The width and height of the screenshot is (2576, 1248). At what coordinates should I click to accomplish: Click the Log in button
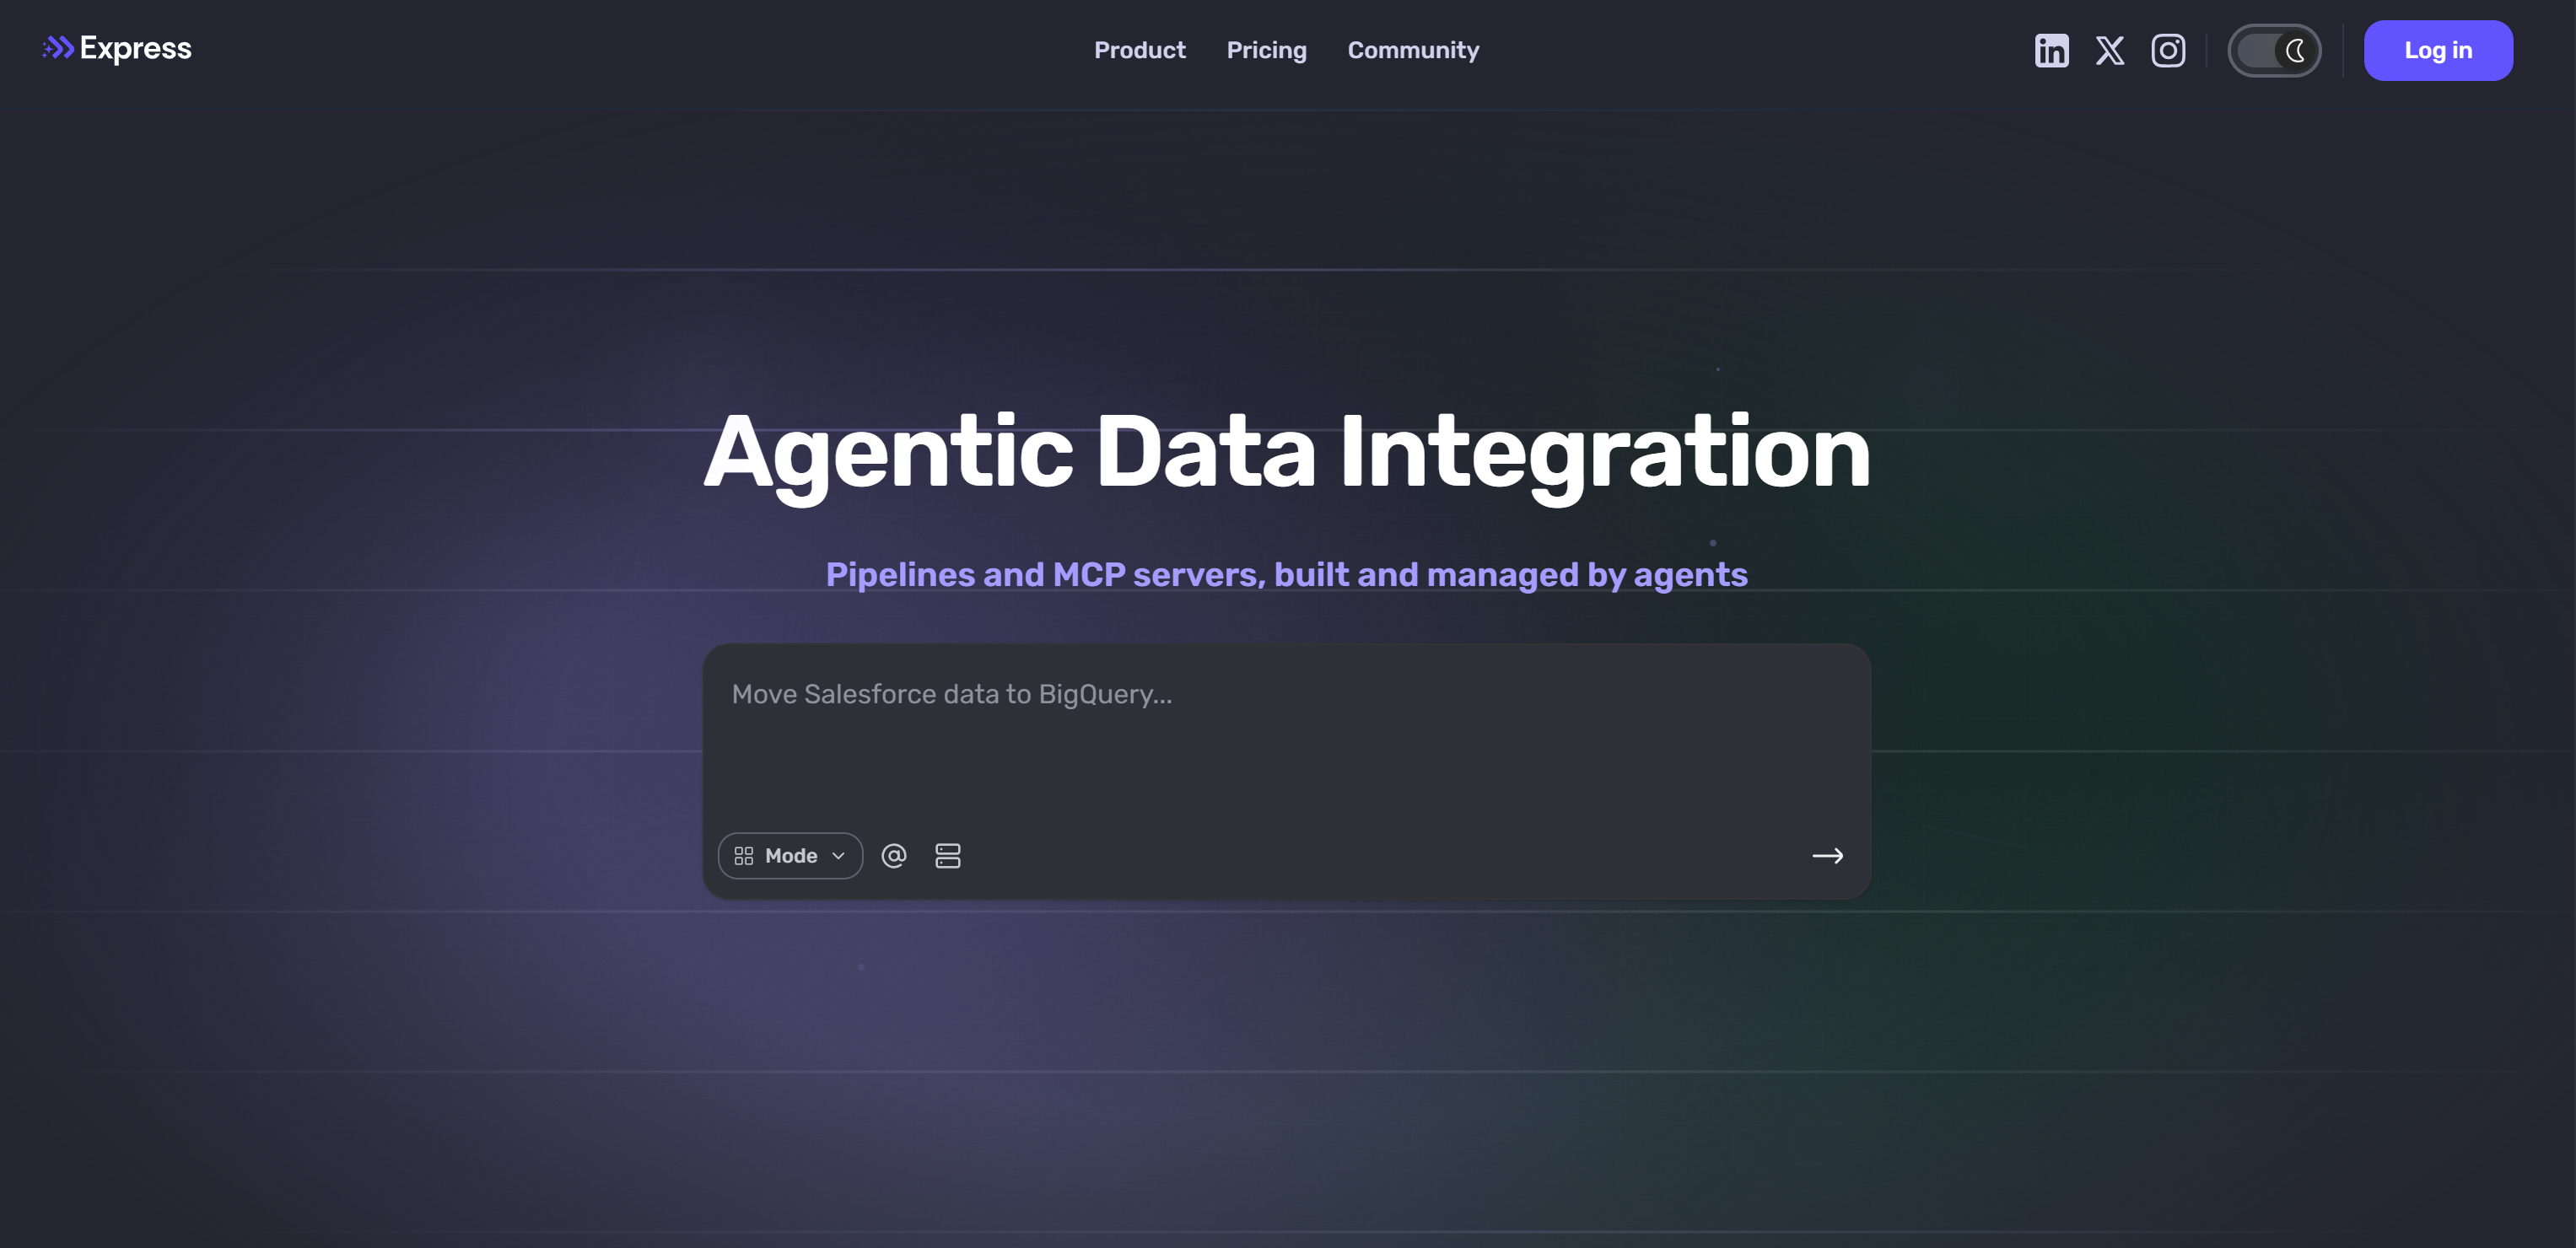pyautogui.click(x=2437, y=50)
